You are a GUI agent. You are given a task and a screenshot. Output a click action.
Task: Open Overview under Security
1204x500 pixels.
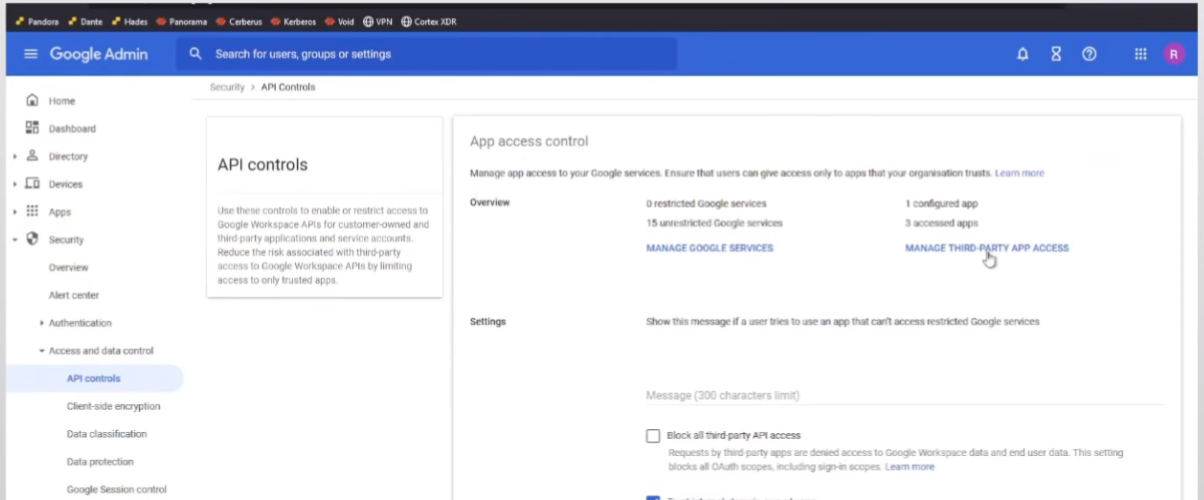[69, 267]
